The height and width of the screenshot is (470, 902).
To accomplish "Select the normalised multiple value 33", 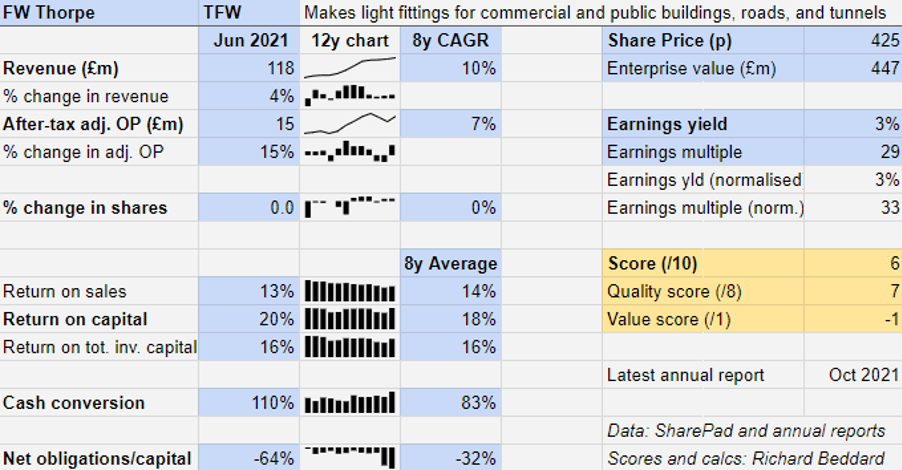I will point(853,207).
